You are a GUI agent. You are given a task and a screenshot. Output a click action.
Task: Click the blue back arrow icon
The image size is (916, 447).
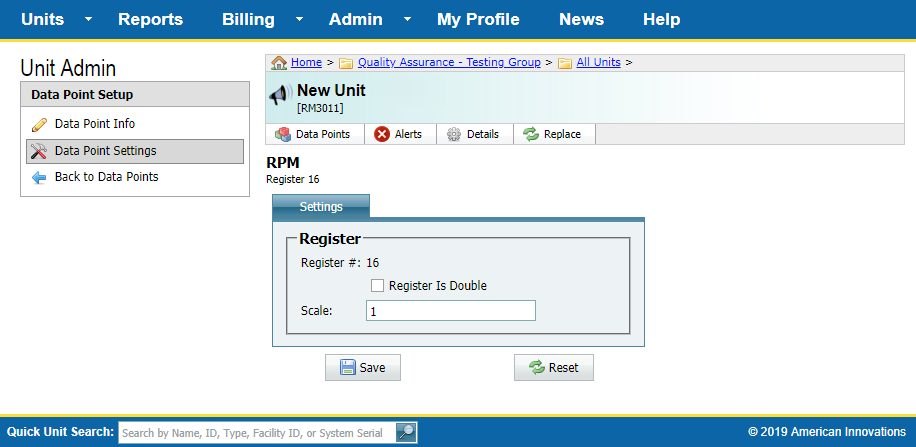click(x=39, y=178)
